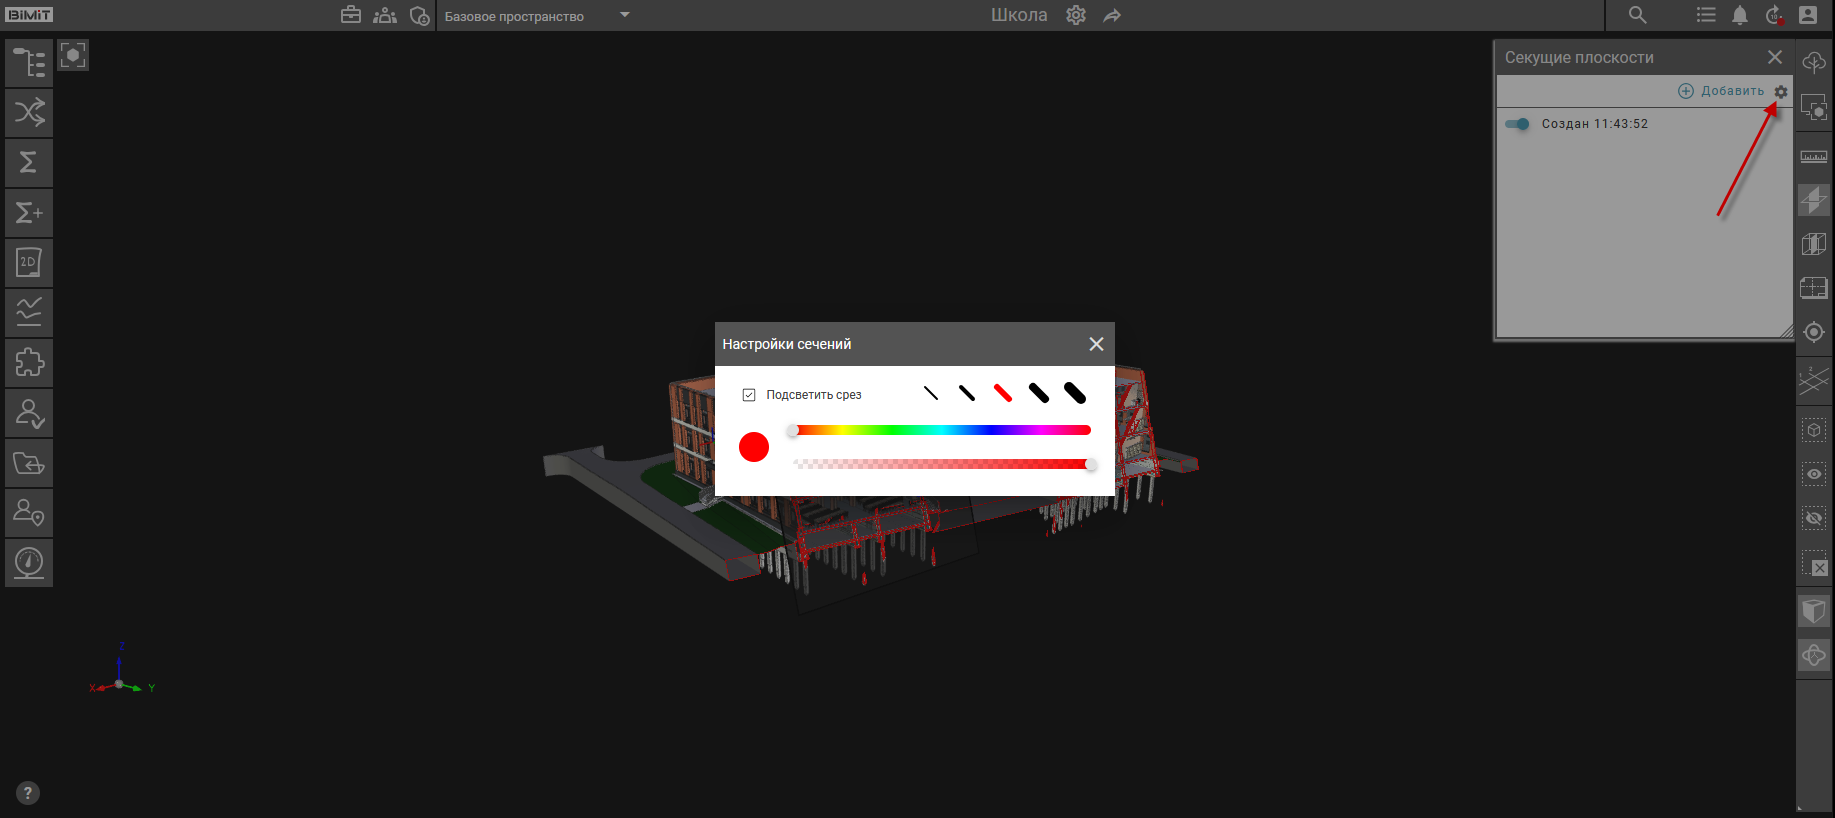1835x818 pixels.
Task: Click the red color preview circle
Action: point(754,447)
